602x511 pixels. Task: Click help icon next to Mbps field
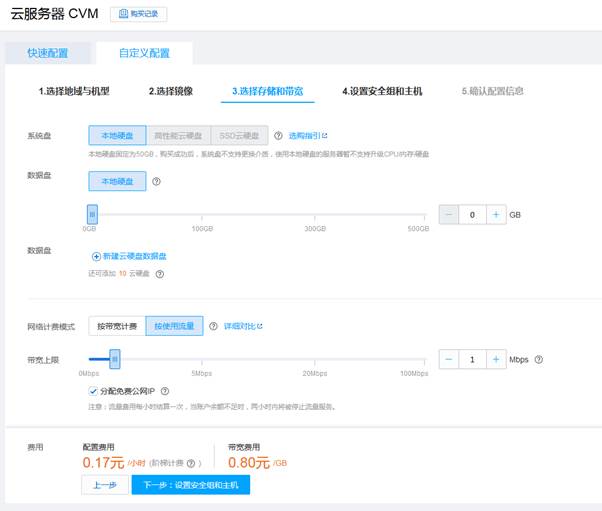coord(539,359)
